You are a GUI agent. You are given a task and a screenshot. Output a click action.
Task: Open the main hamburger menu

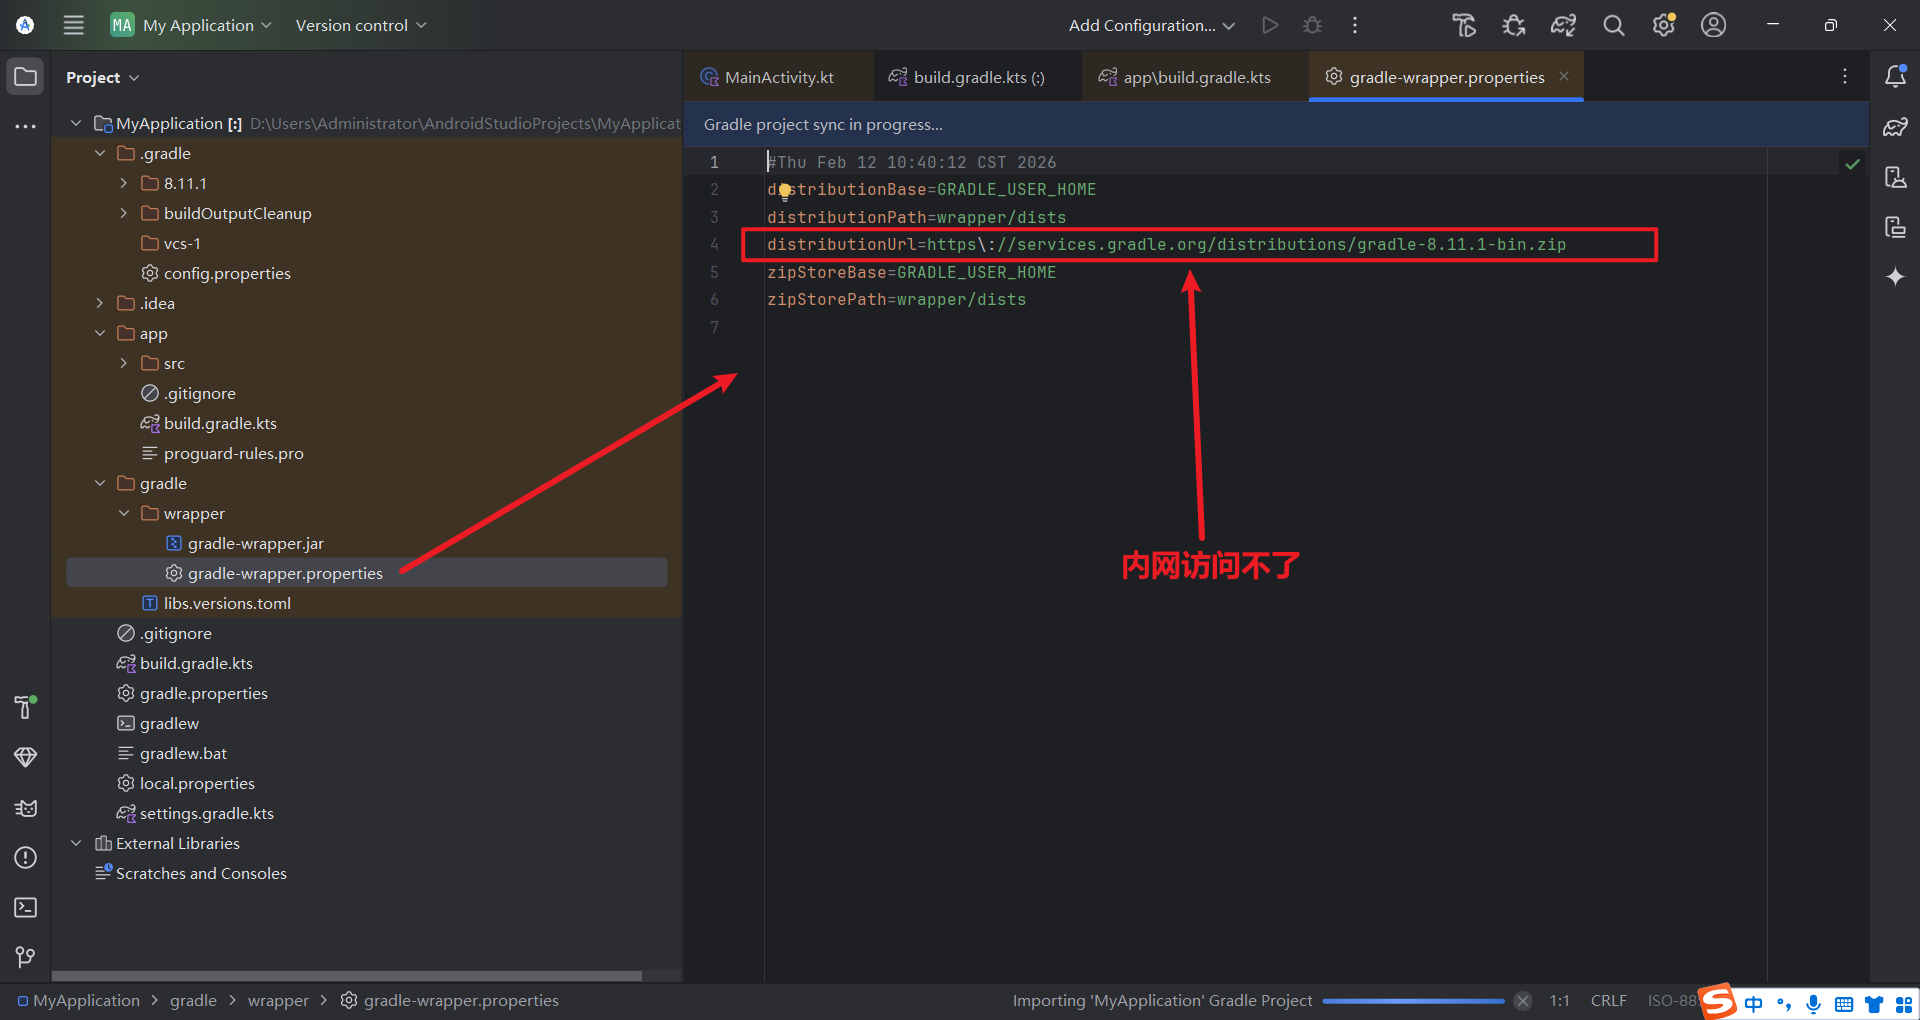click(74, 25)
